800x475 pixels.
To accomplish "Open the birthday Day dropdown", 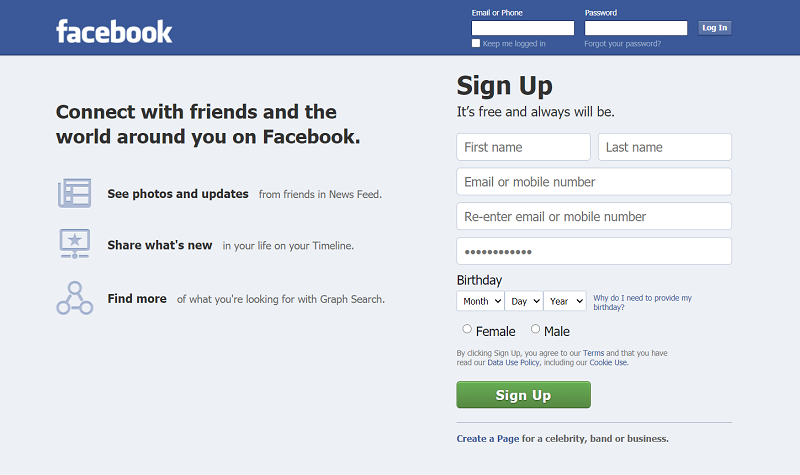I will point(523,301).
